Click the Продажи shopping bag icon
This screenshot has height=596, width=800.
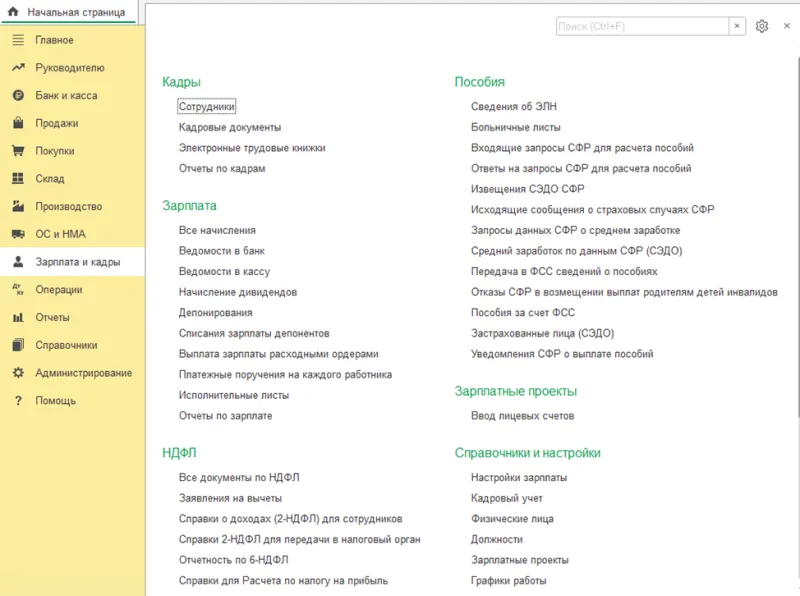[x=17, y=124]
